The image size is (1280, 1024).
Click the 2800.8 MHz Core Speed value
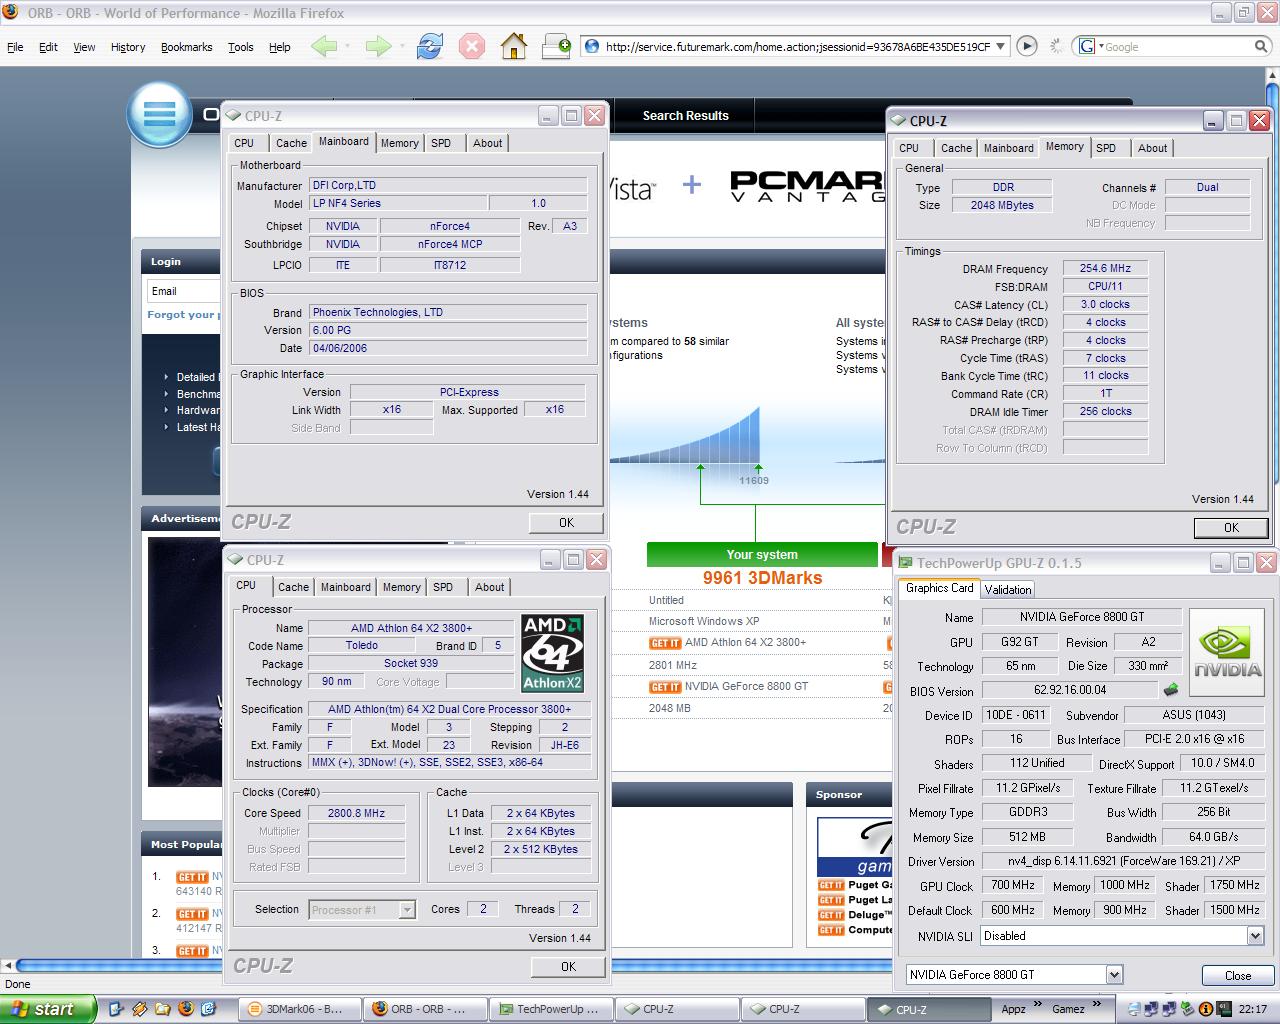356,813
